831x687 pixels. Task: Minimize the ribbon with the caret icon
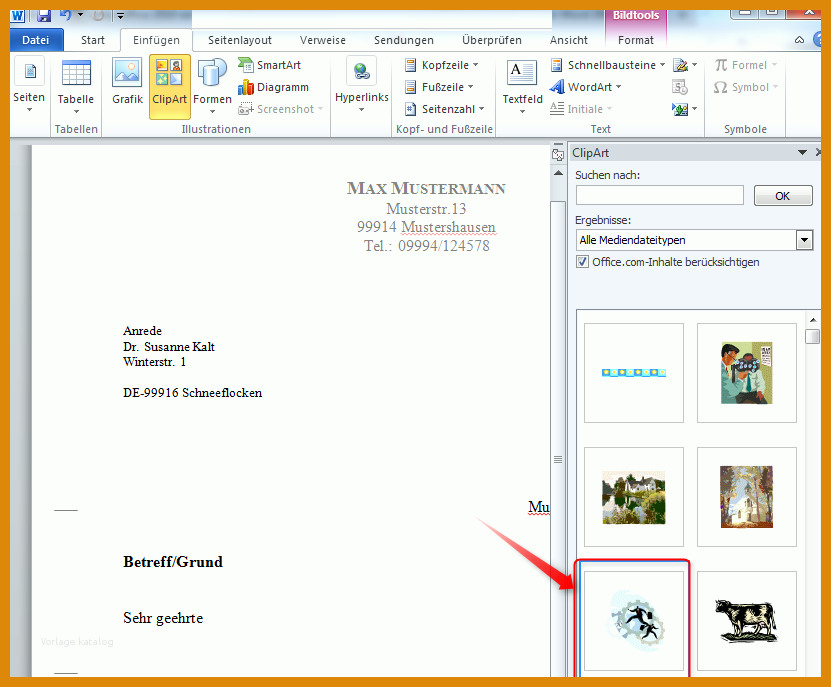pyautogui.click(x=799, y=40)
